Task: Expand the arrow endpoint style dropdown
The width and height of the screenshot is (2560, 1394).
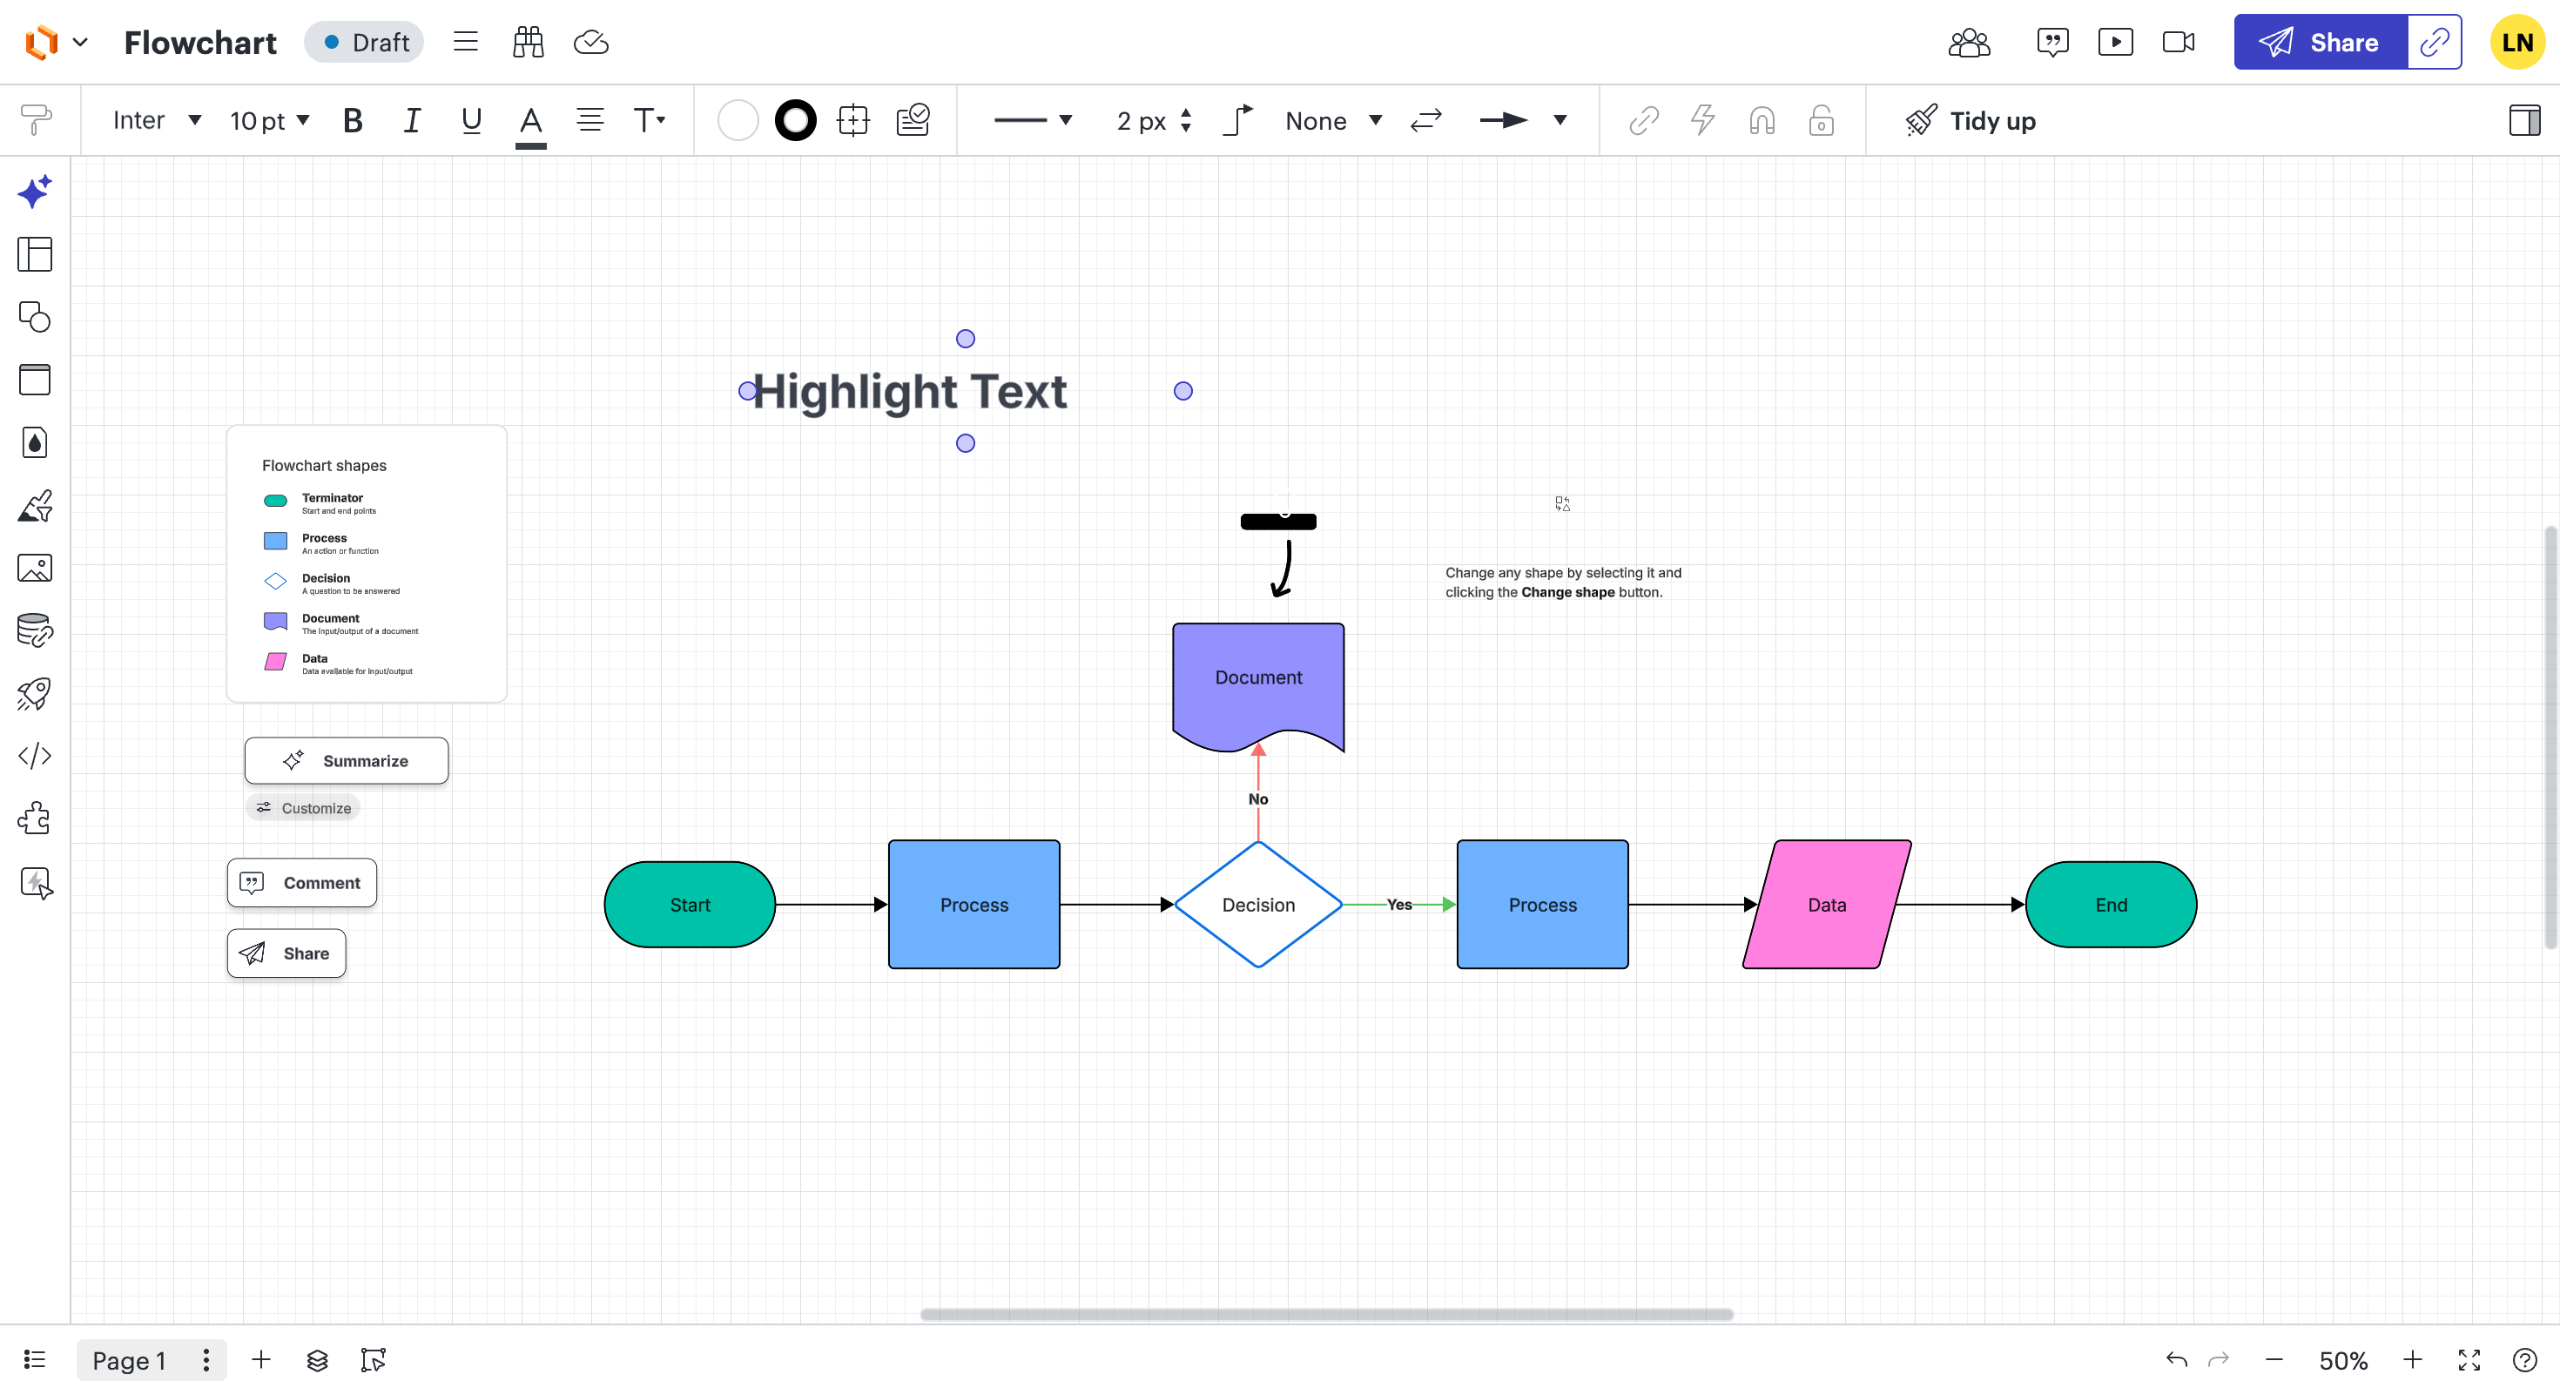Action: pyautogui.click(x=1559, y=121)
